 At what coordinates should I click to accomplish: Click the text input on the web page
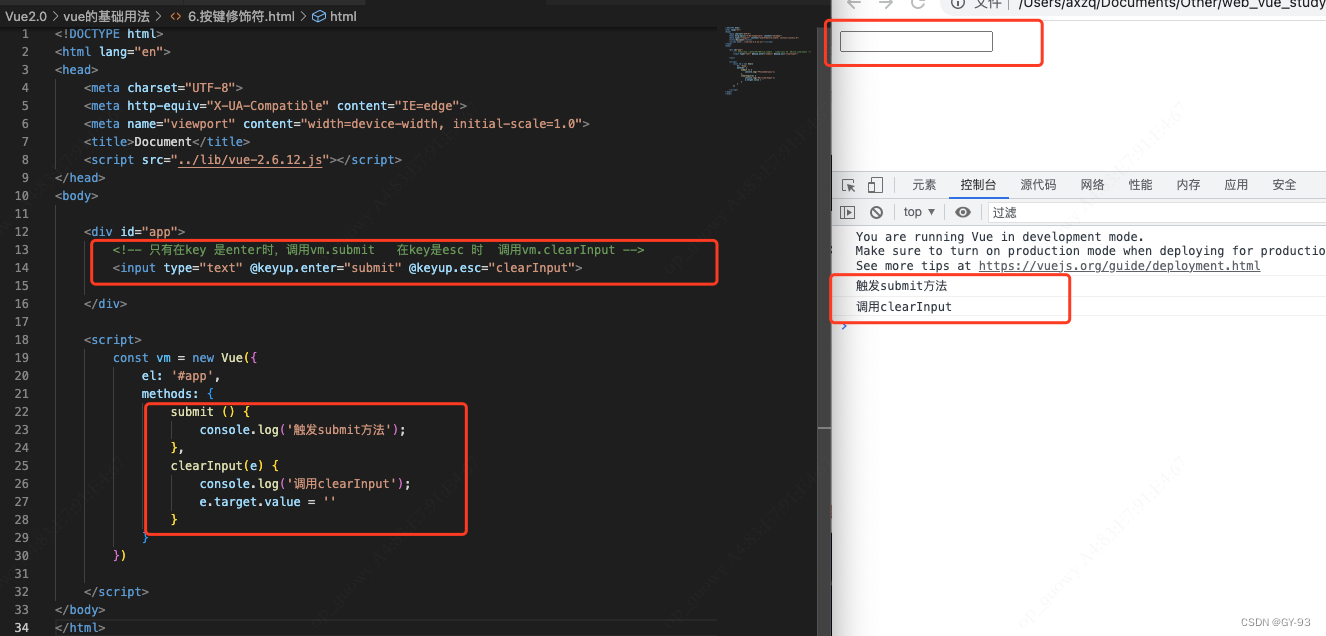[916, 41]
